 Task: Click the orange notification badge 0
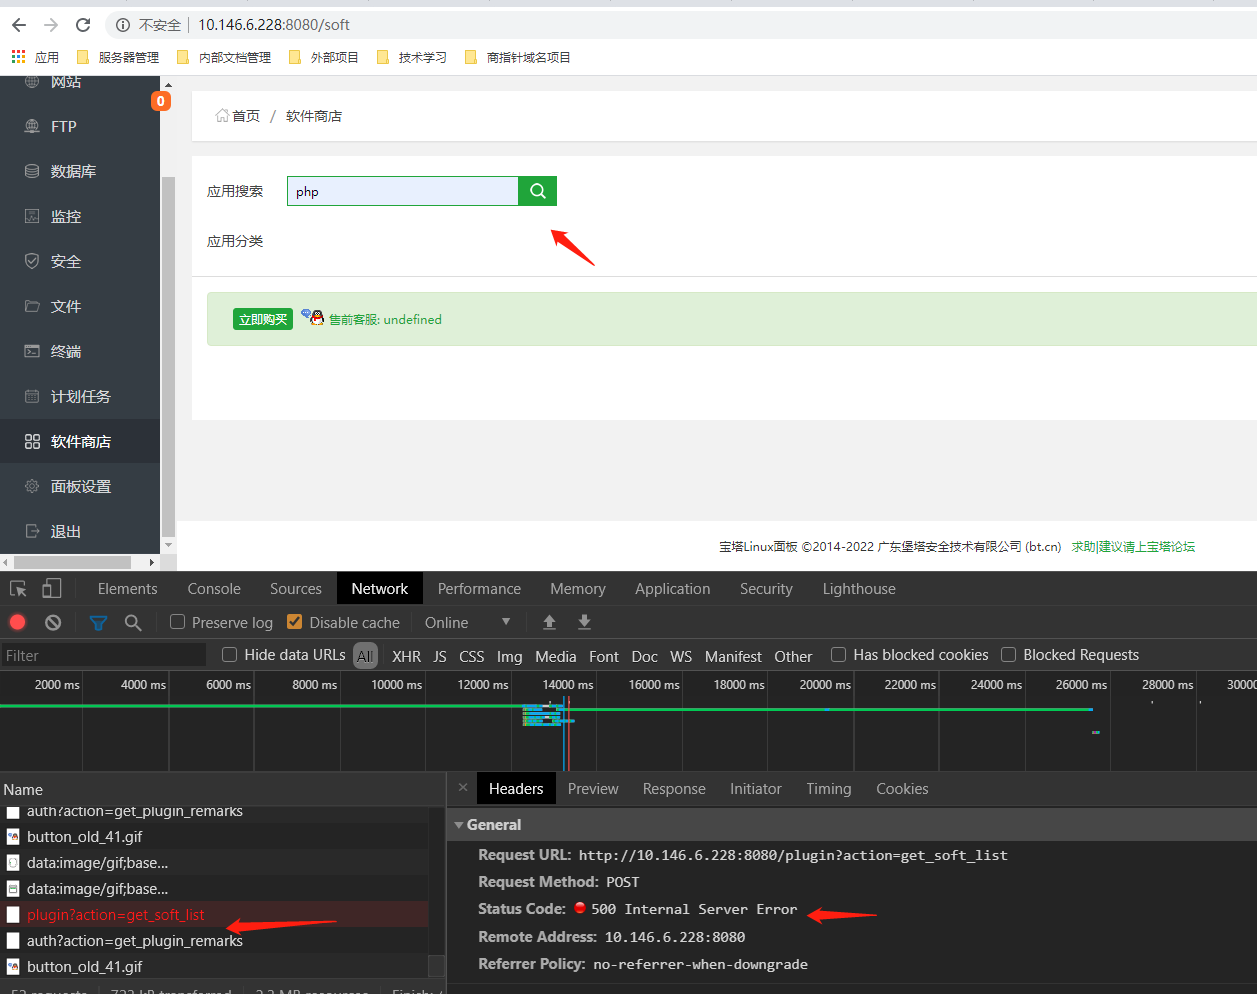pos(161,101)
